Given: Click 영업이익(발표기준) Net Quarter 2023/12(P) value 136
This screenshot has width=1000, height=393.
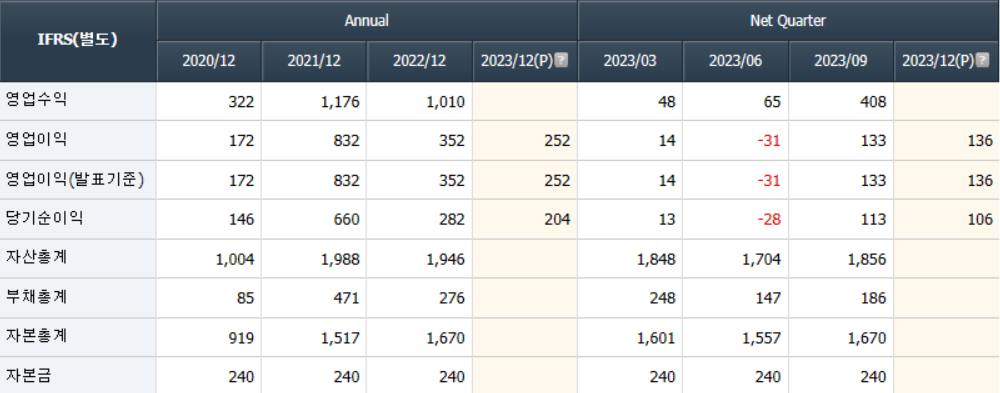Looking at the screenshot, I should tap(980, 181).
